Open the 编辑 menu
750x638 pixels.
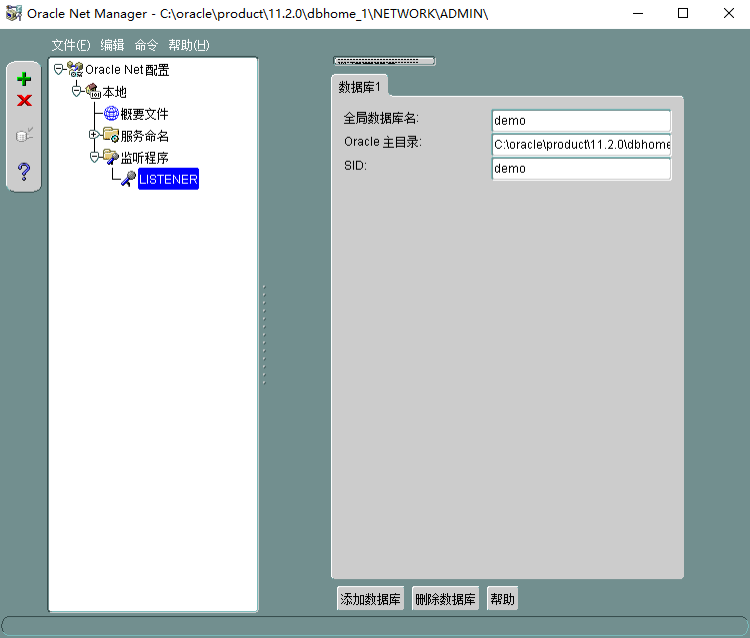pyautogui.click(x=112, y=45)
